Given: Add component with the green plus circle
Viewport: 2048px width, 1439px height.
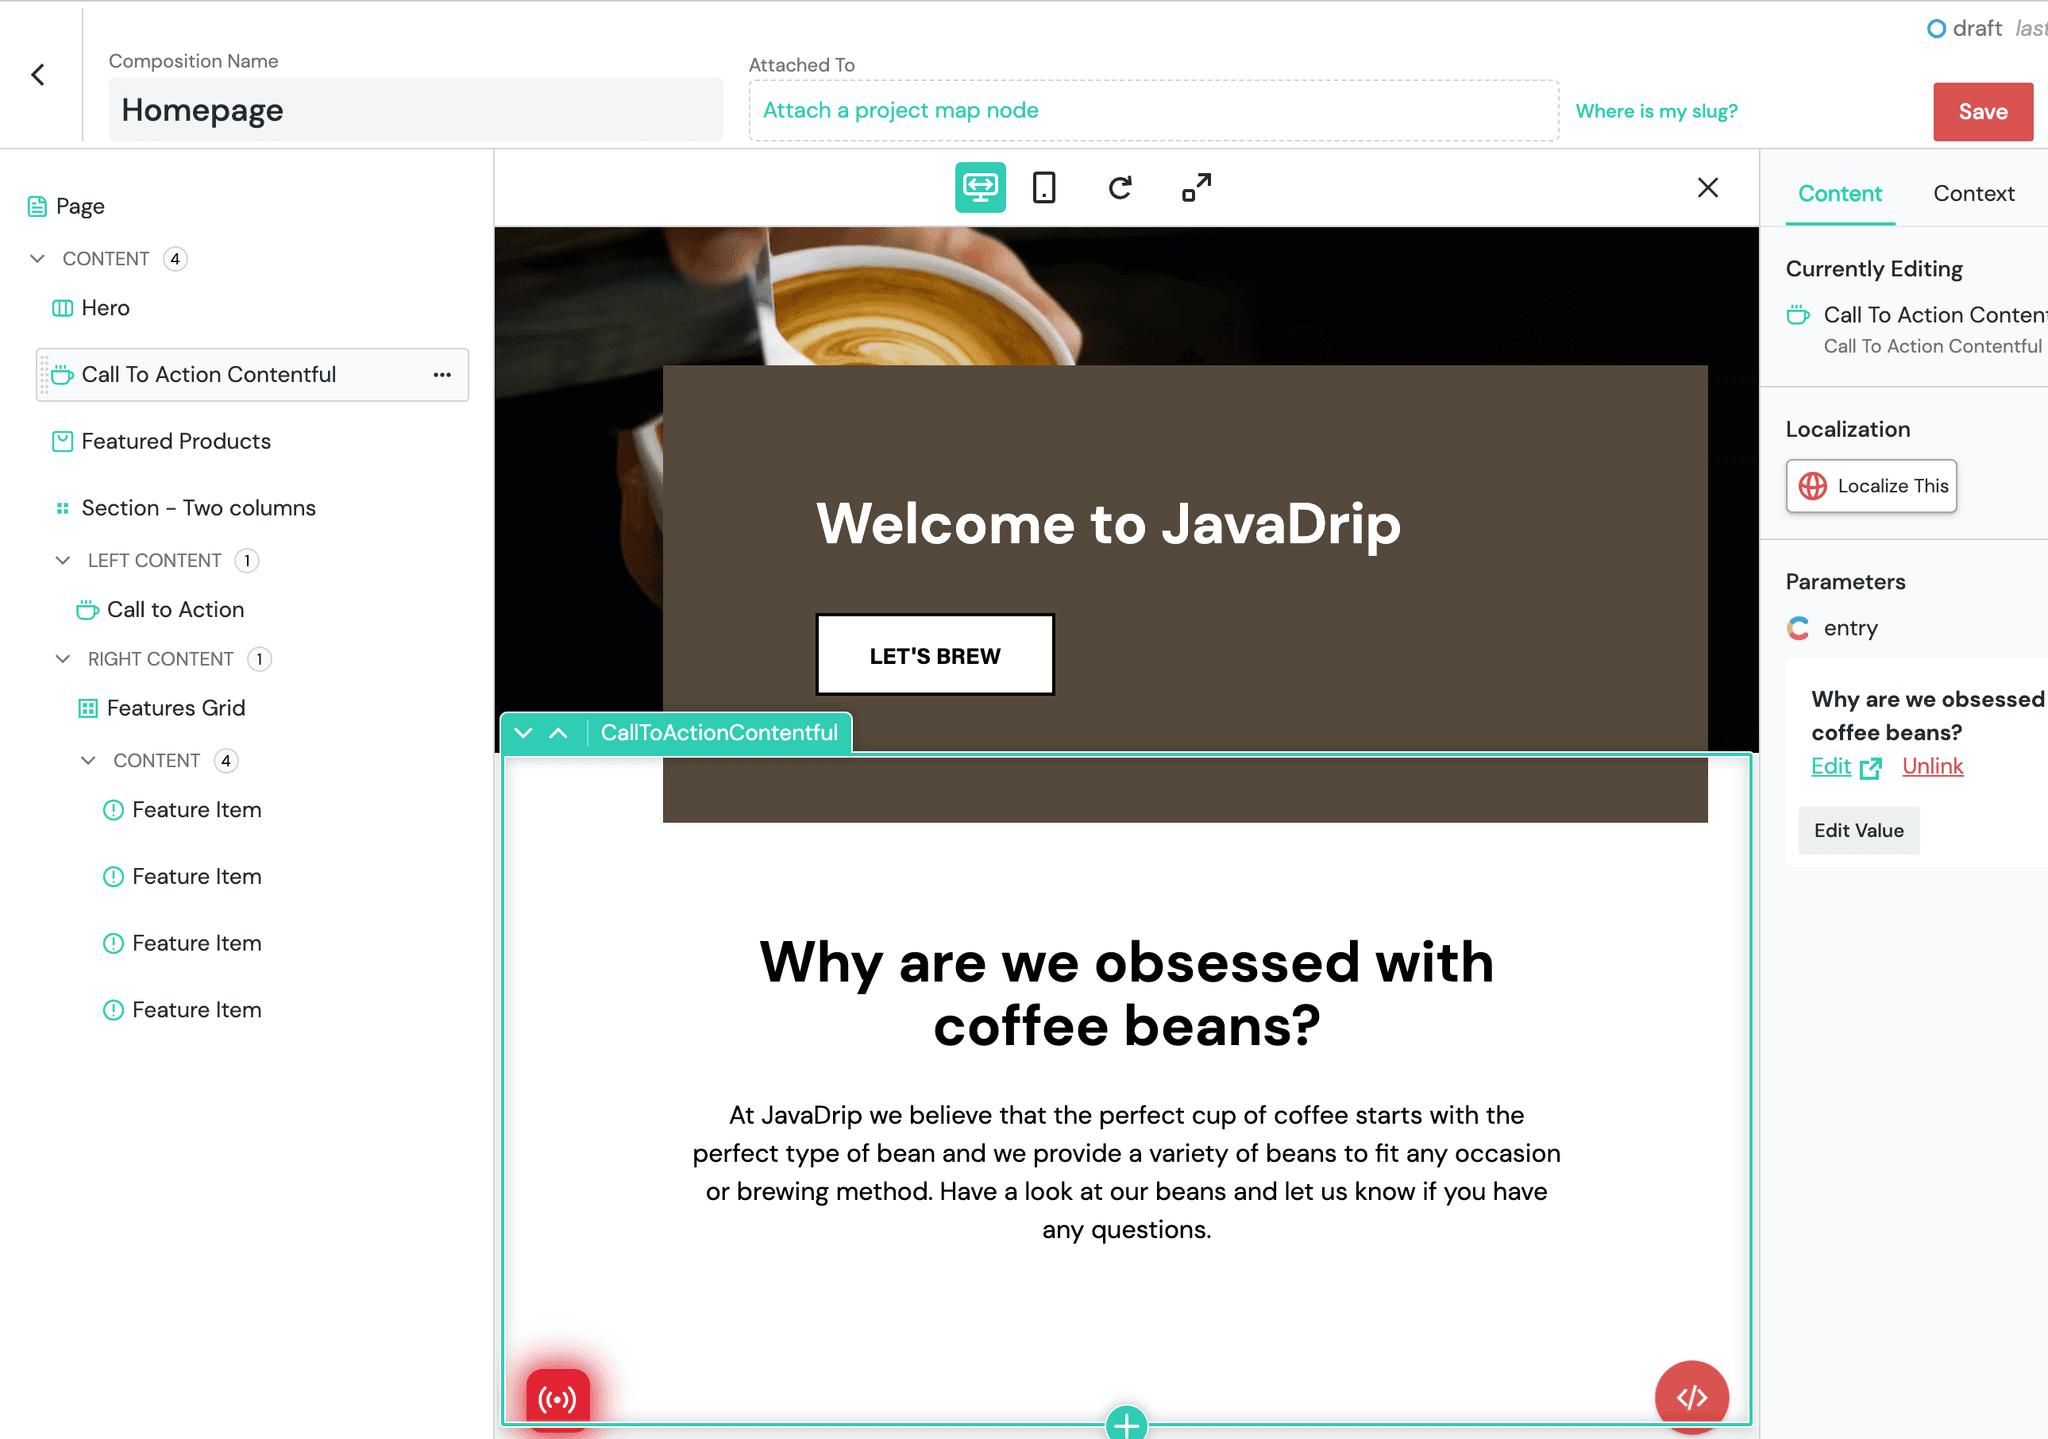Looking at the screenshot, I should pyautogui.click(x=1127, y=1423).
